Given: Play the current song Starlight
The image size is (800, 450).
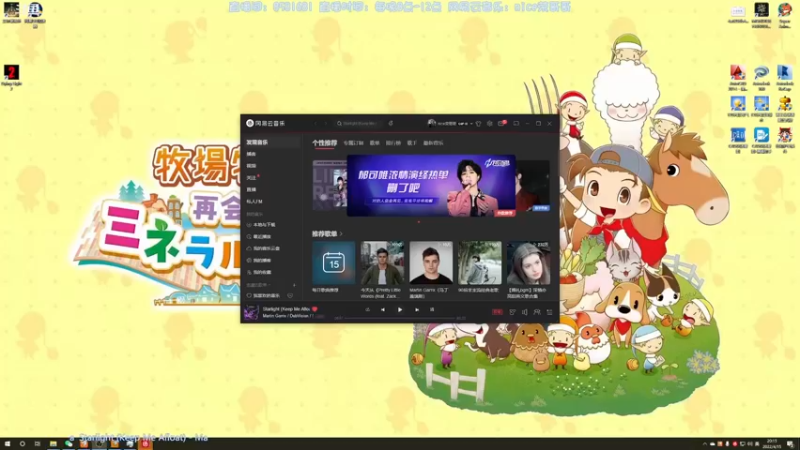Looking at the screenshot, I should pos(400,310).
